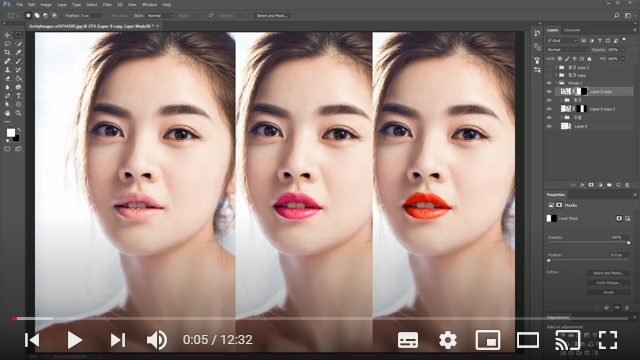
Task: Open the blend mode Normal dropdown
Action: pyautogui.click(x=567, y=50)
